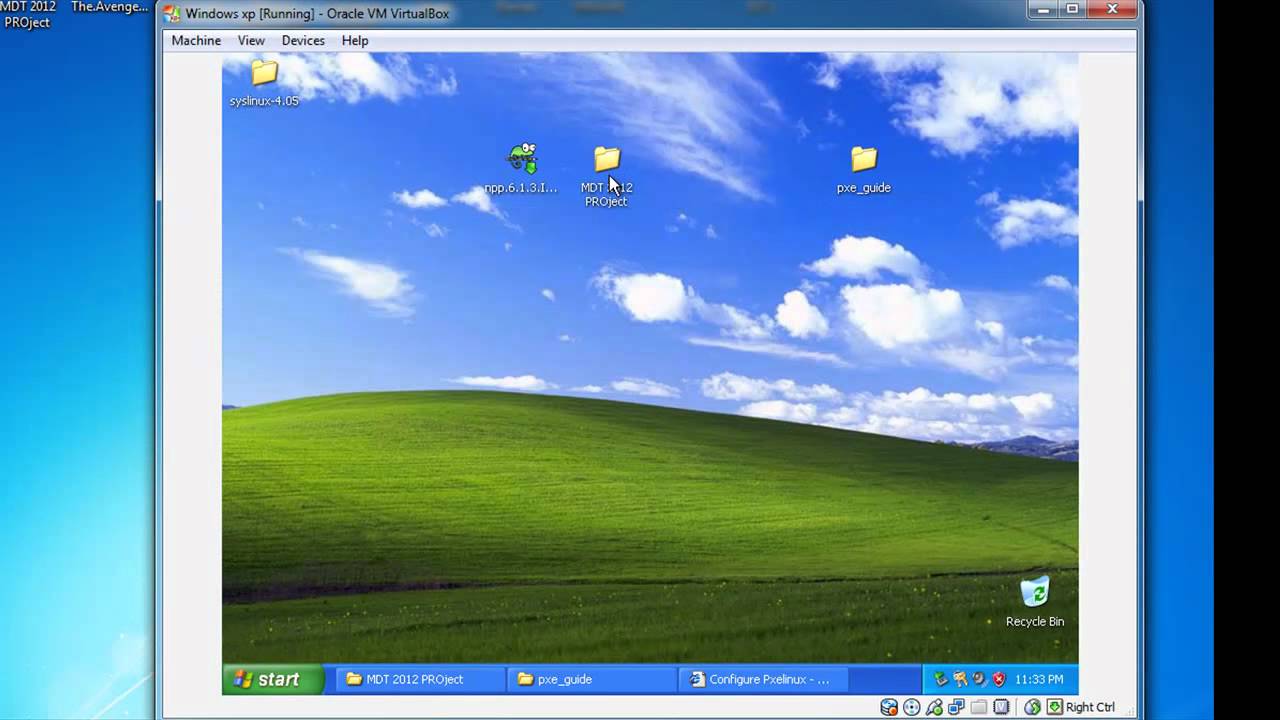Open the Help menu in VirtualBox
Viewport: 1280px width, 720px height.
(355, 40)
